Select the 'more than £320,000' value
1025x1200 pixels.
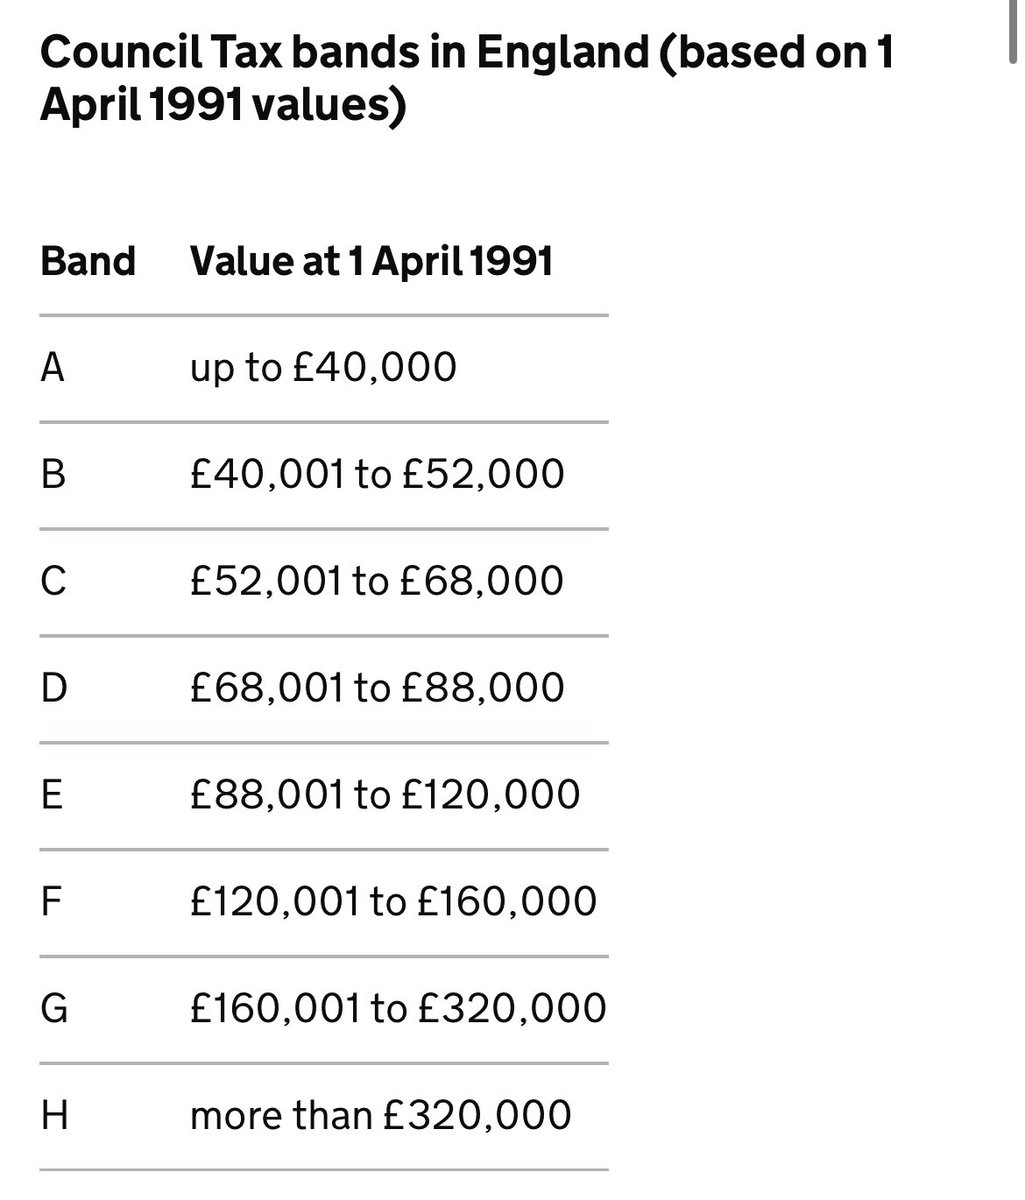(381, 1116)
